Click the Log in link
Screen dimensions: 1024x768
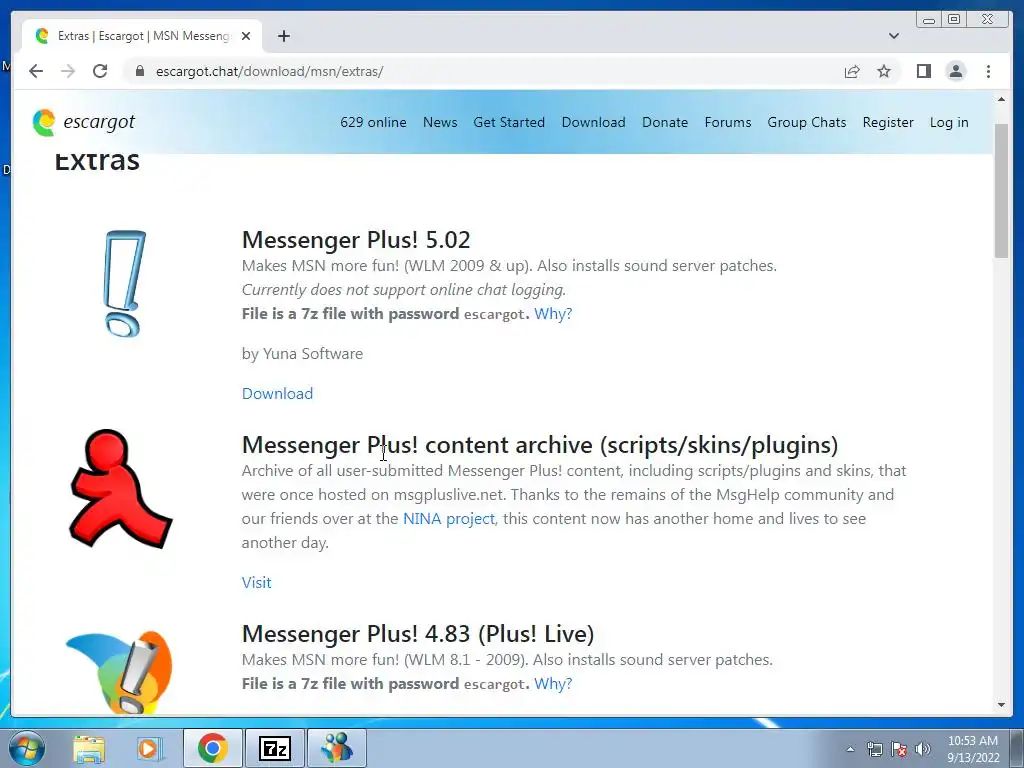(x=949, y=122)
